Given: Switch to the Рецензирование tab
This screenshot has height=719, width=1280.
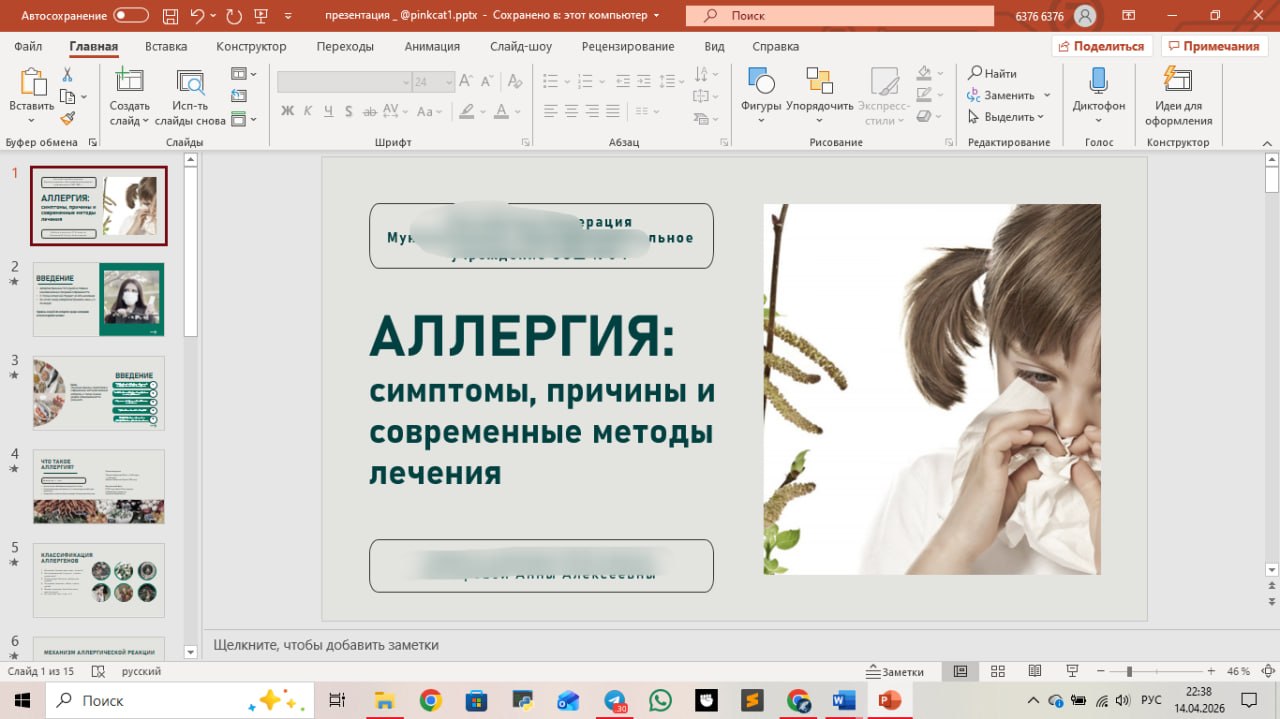Looking at the screenshot, I should tap(628, 46).
